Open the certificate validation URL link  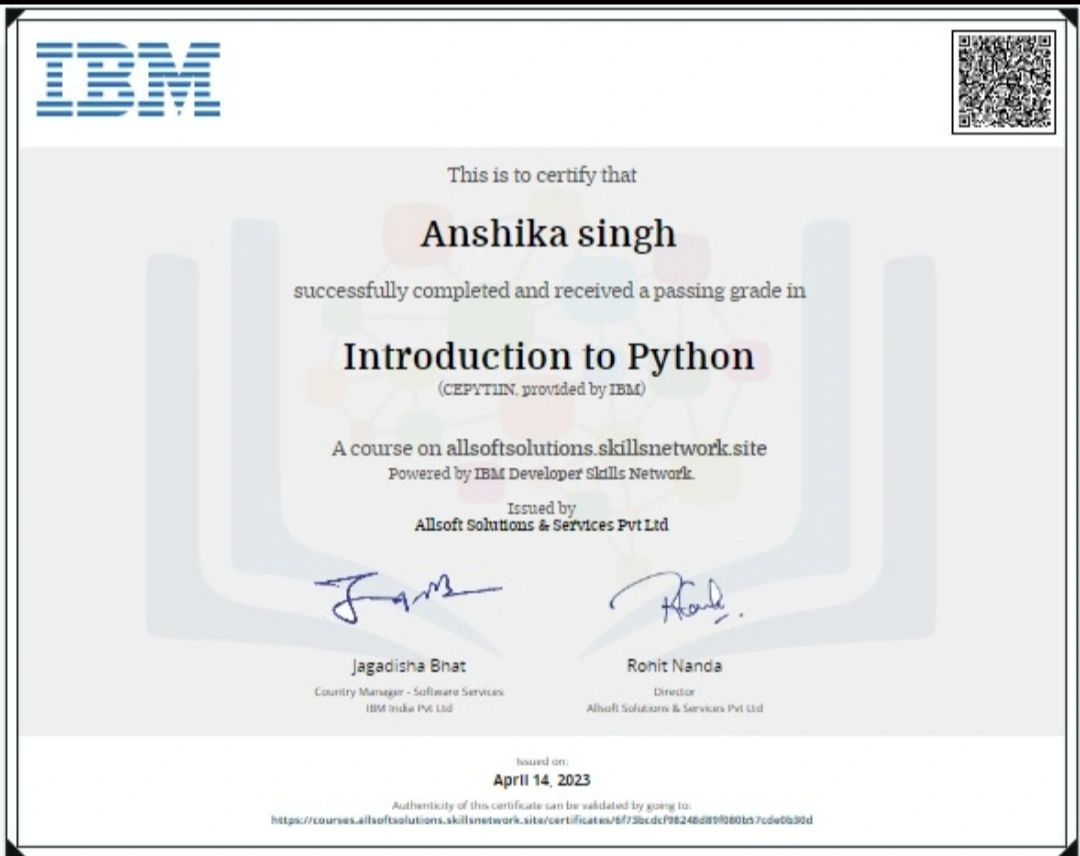coord(541,820)
